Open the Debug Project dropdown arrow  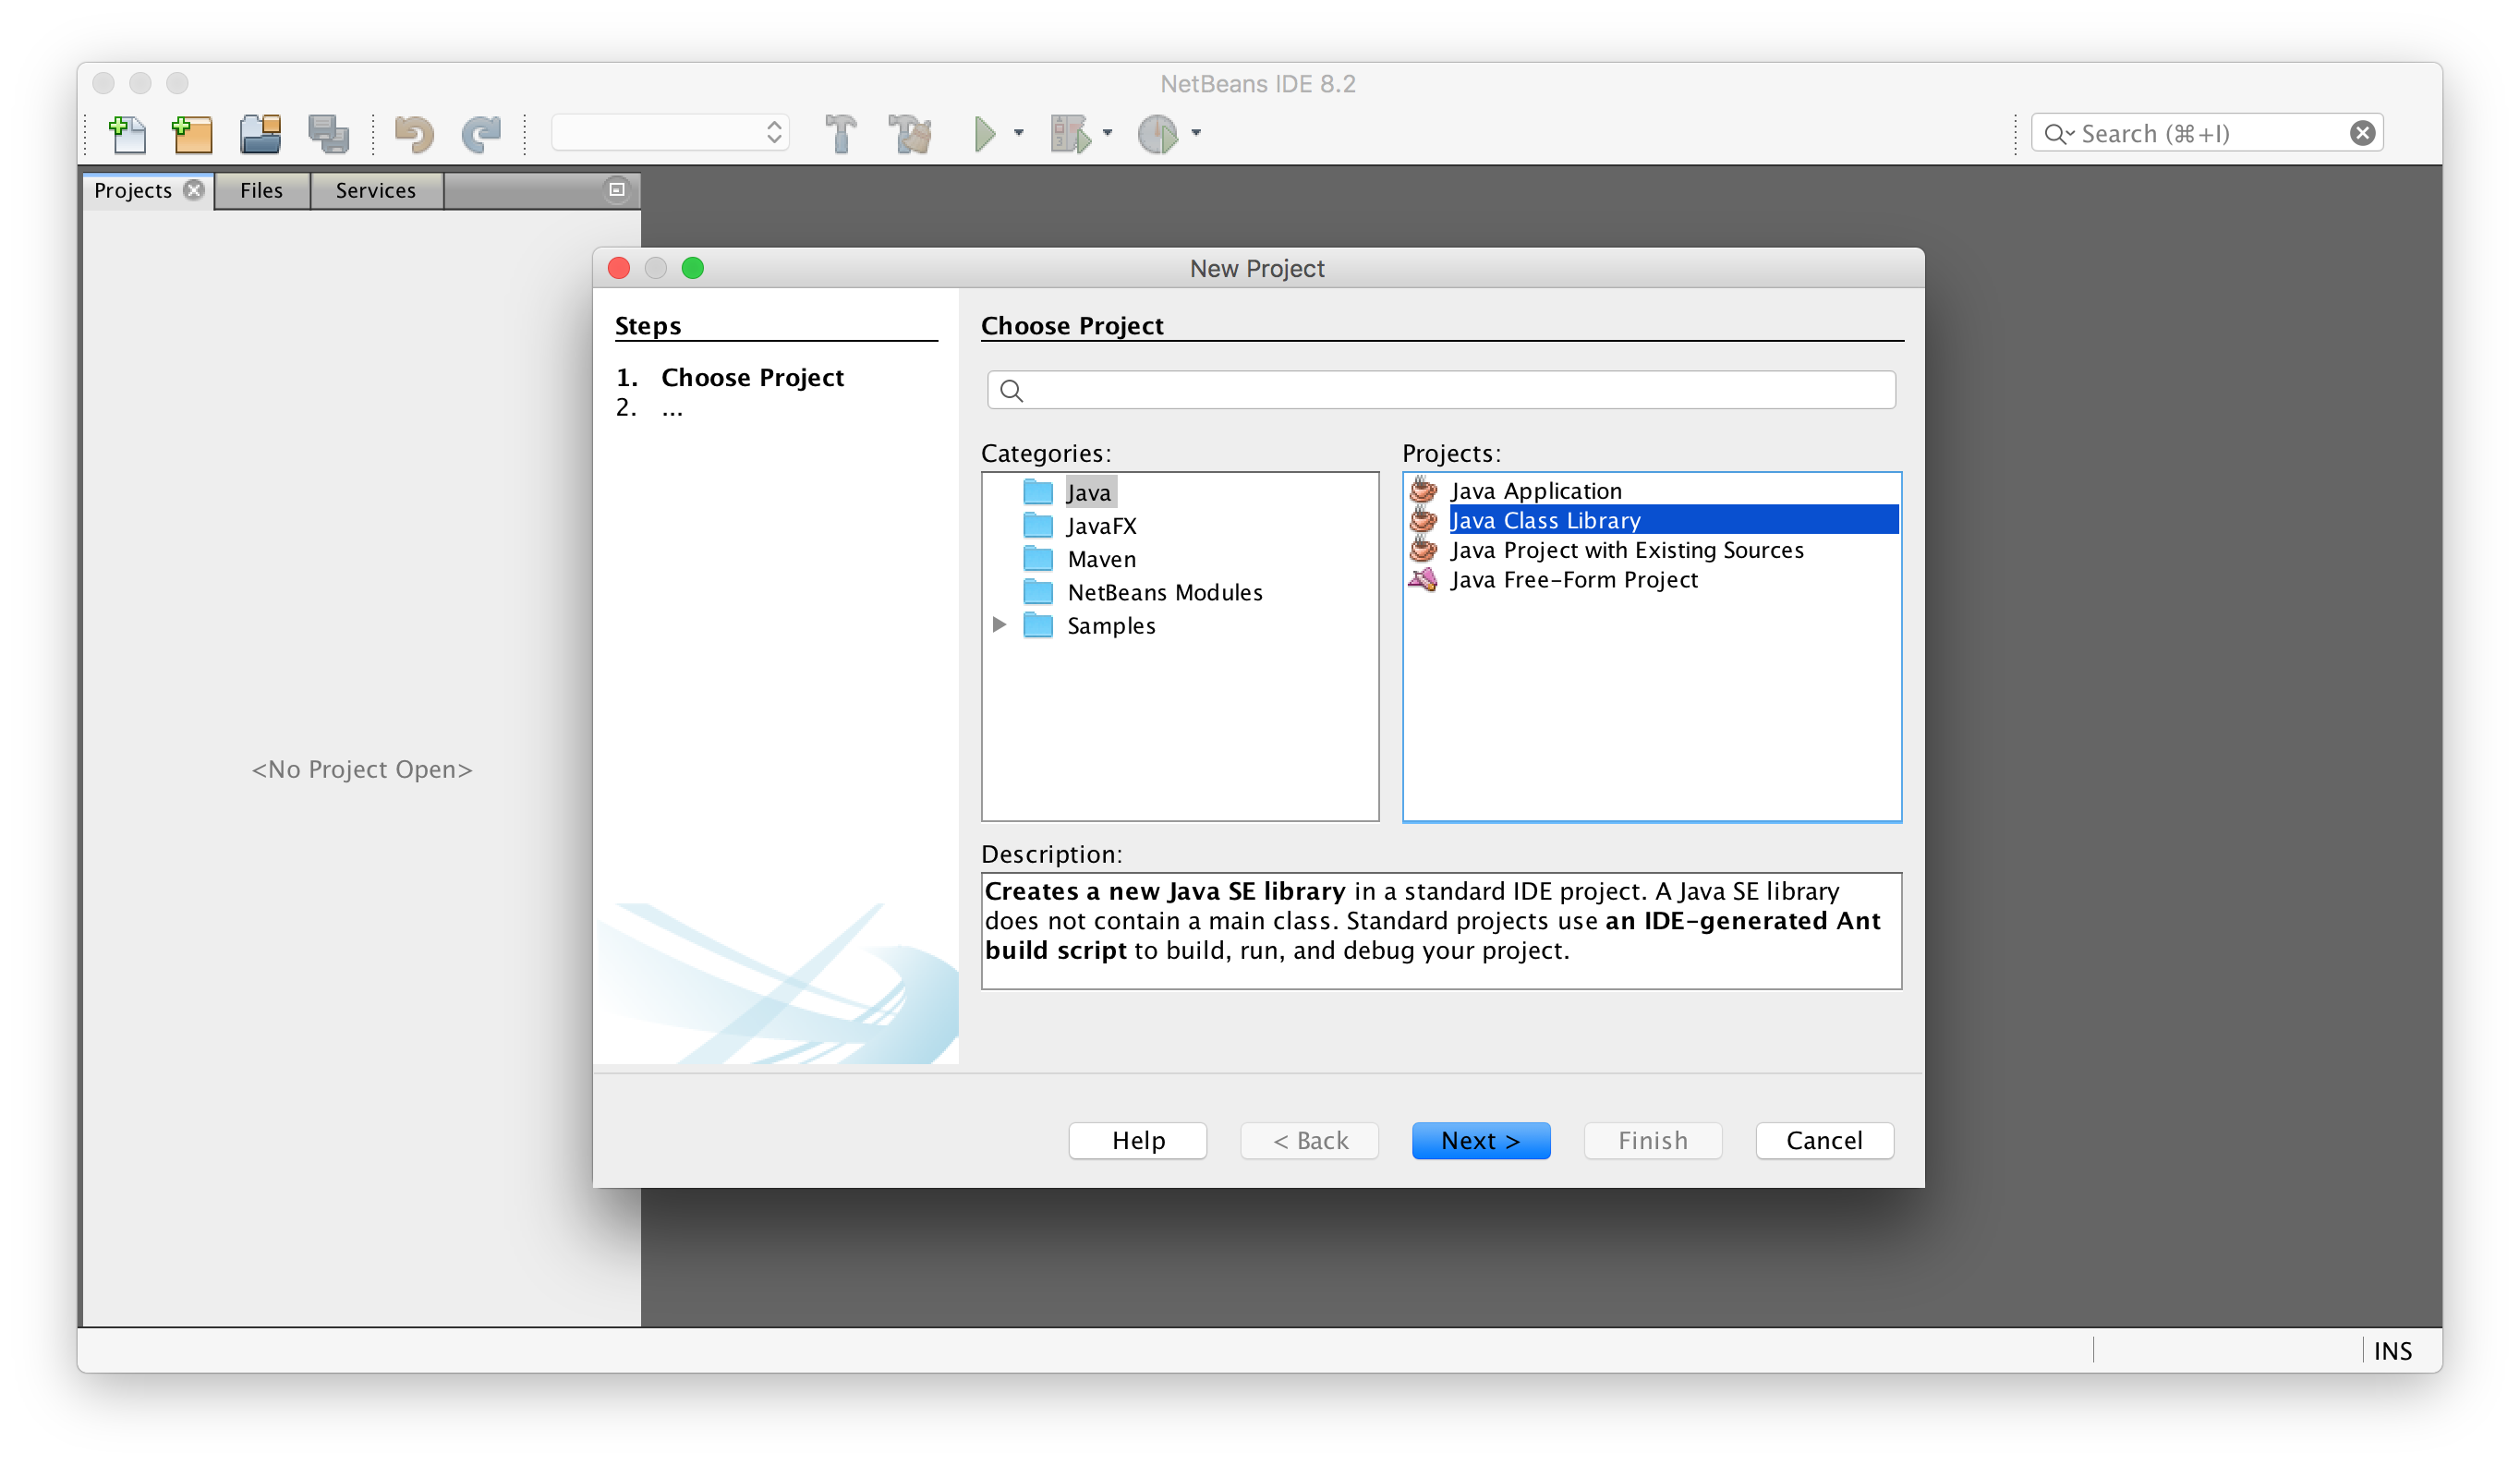tap(1107, 133)
